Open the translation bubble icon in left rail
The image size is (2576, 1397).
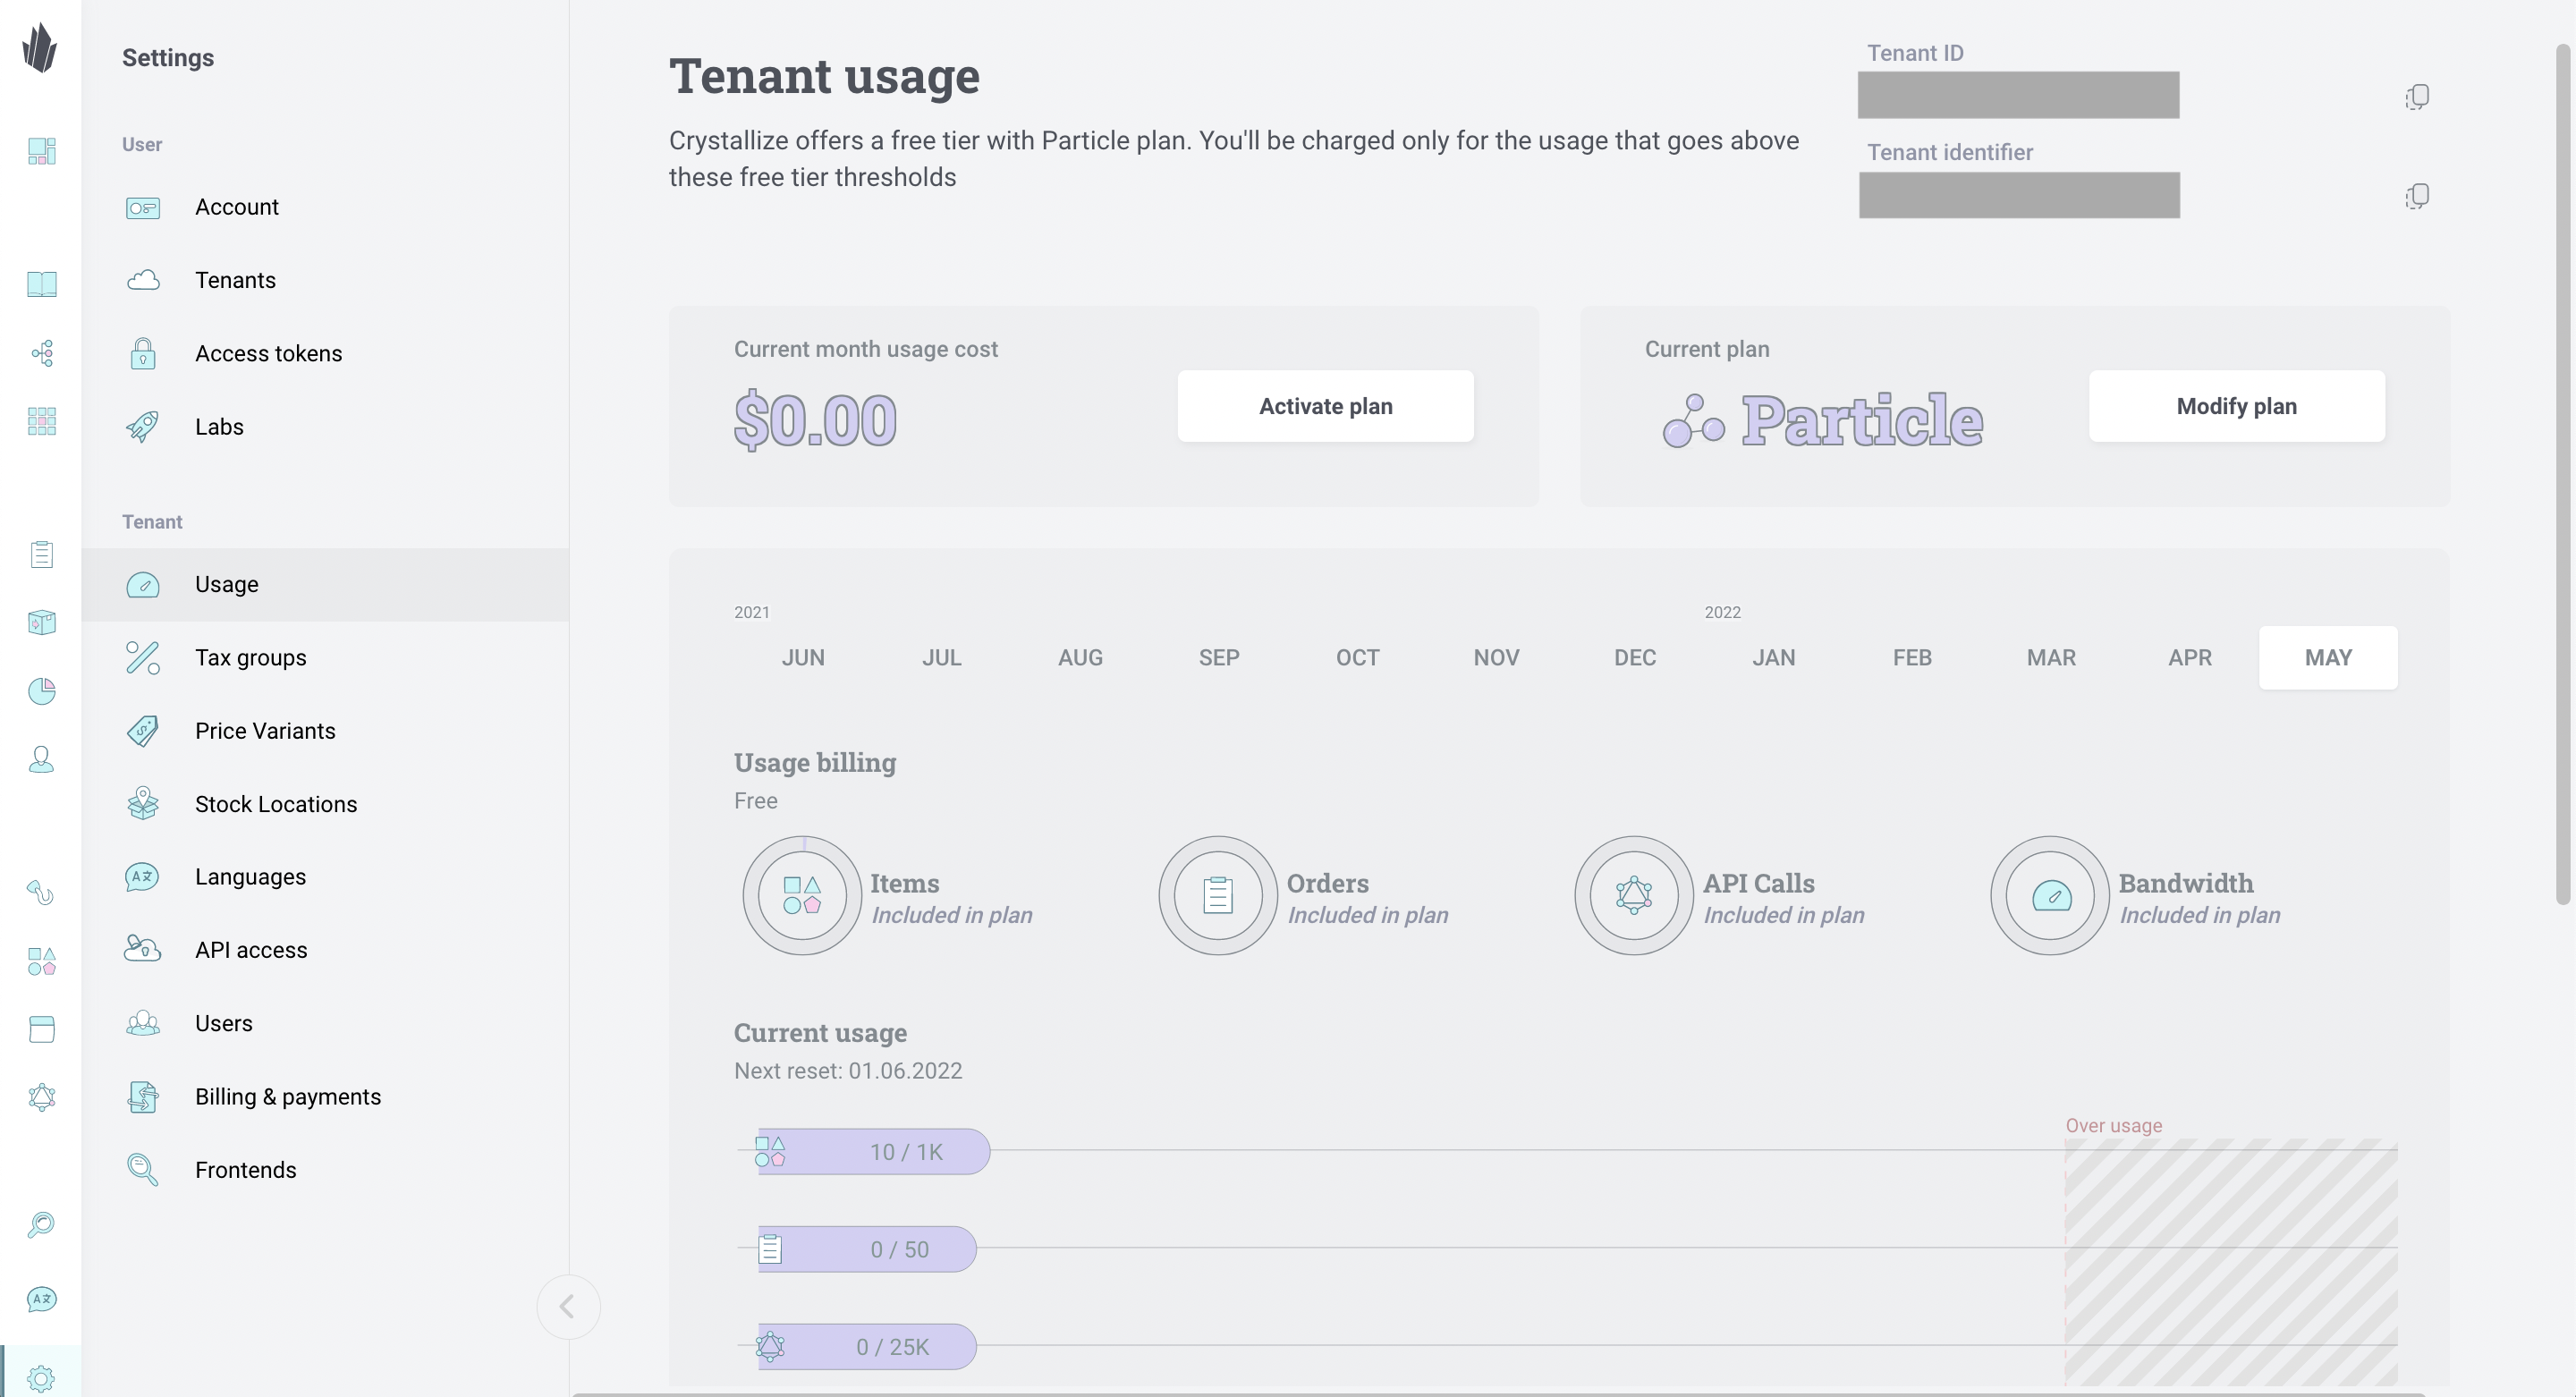pyautogui.click(x=41, y=1299)
